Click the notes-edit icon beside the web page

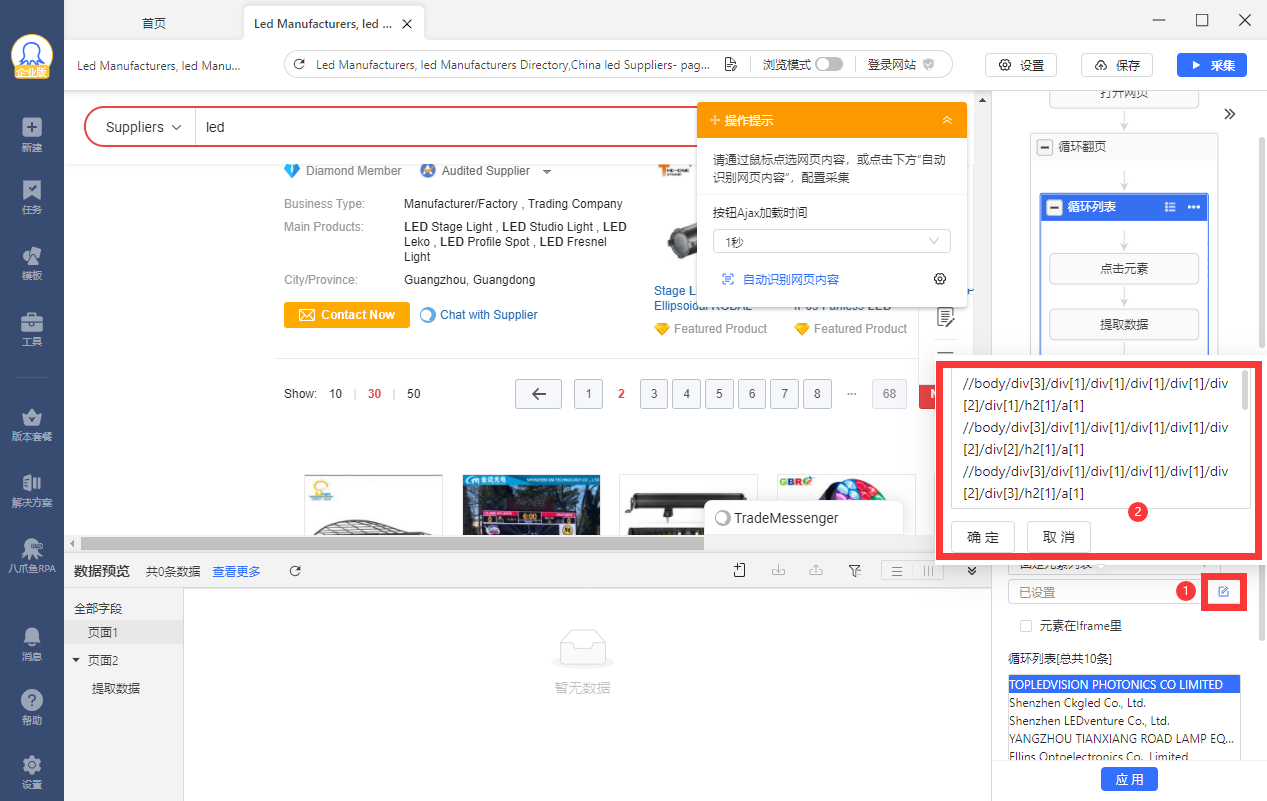point(944,317)
